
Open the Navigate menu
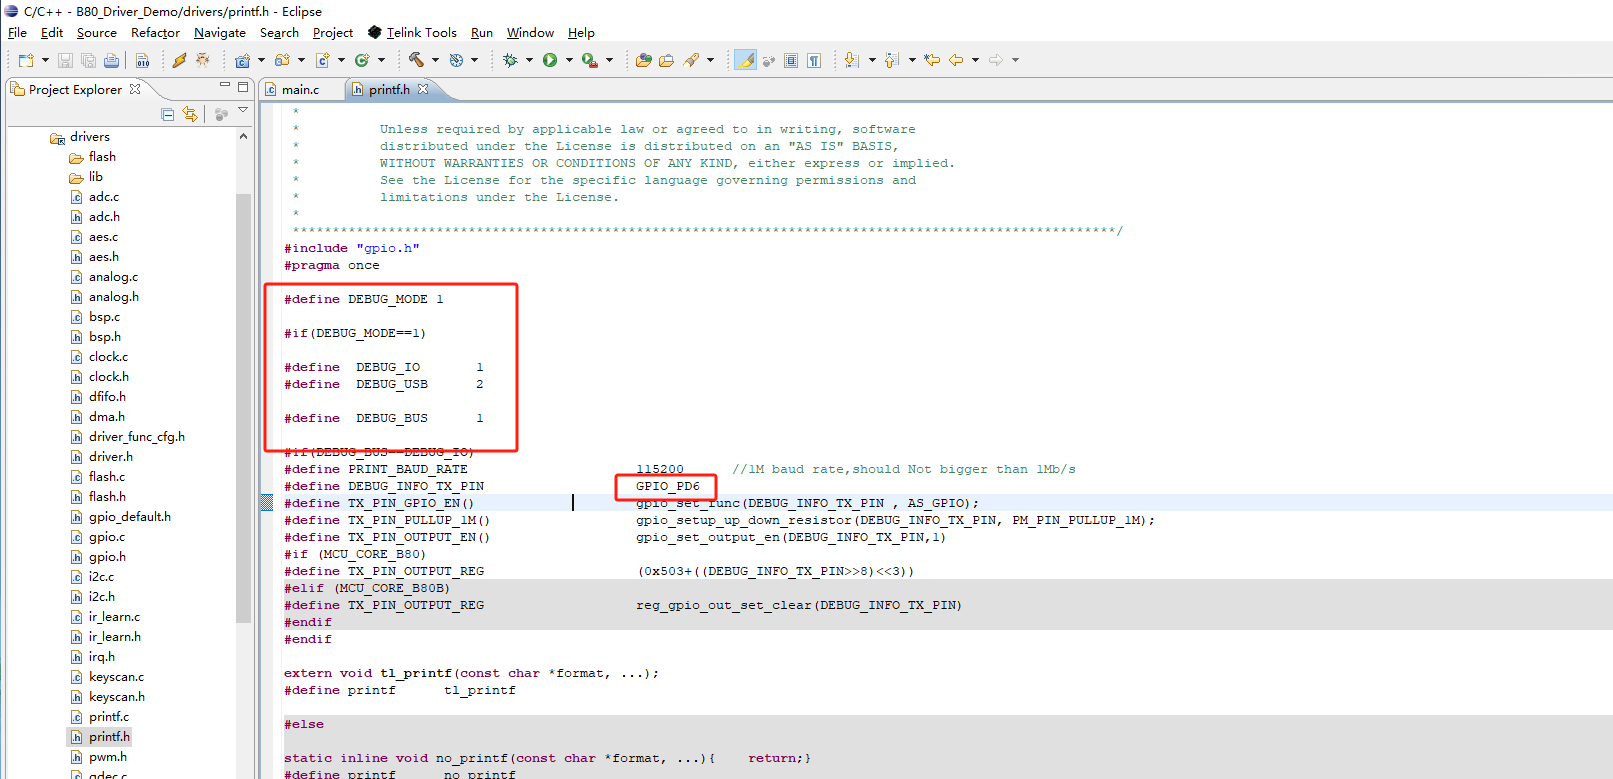tap(220, 33)
